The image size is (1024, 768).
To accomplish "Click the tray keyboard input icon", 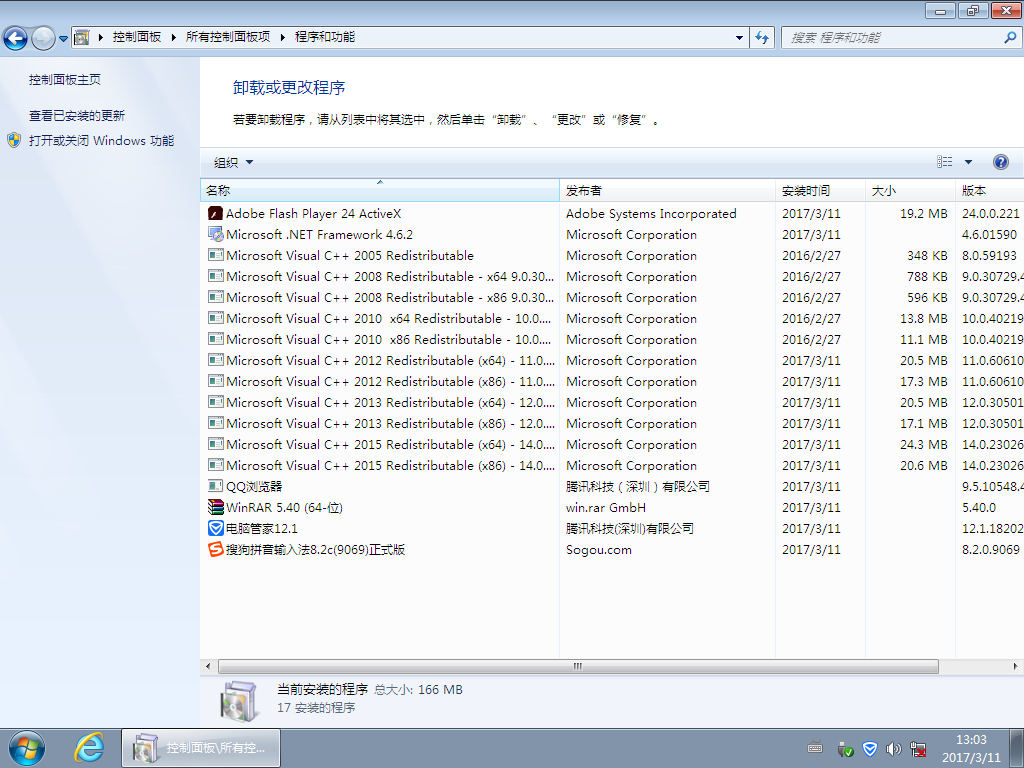I will pos(815,748).
